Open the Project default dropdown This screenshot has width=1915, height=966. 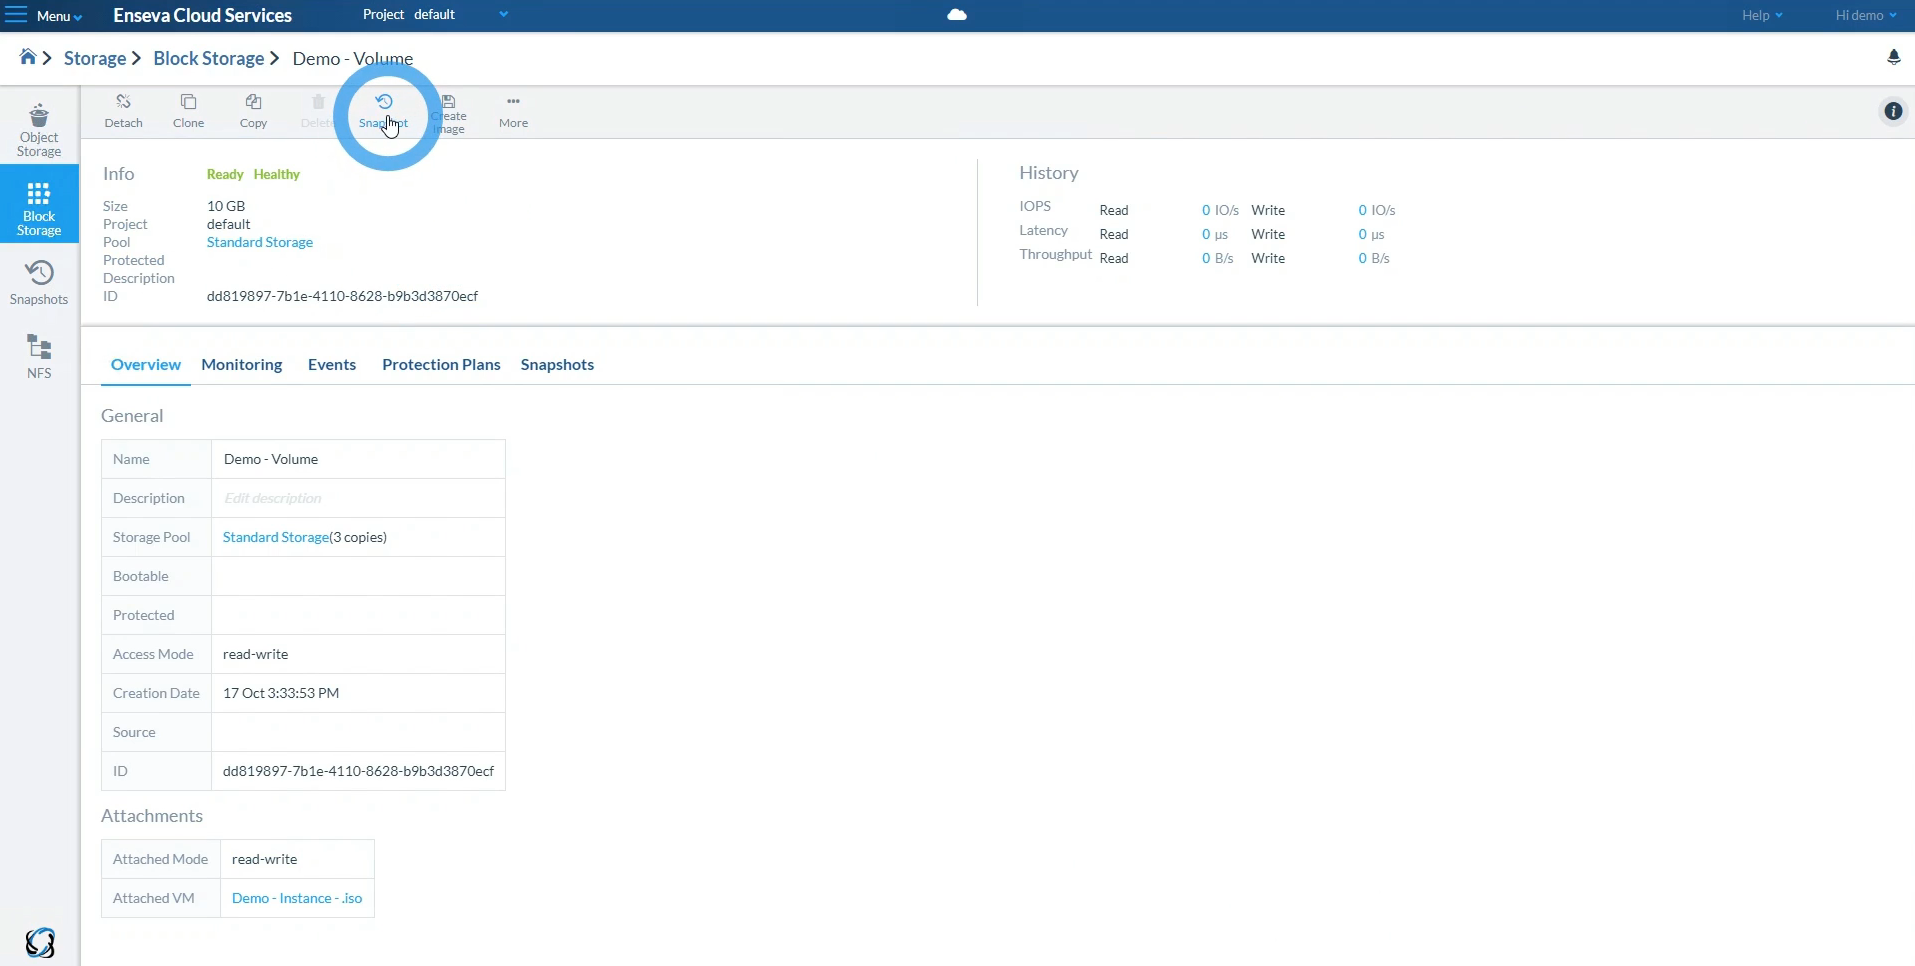click(436, 15)
